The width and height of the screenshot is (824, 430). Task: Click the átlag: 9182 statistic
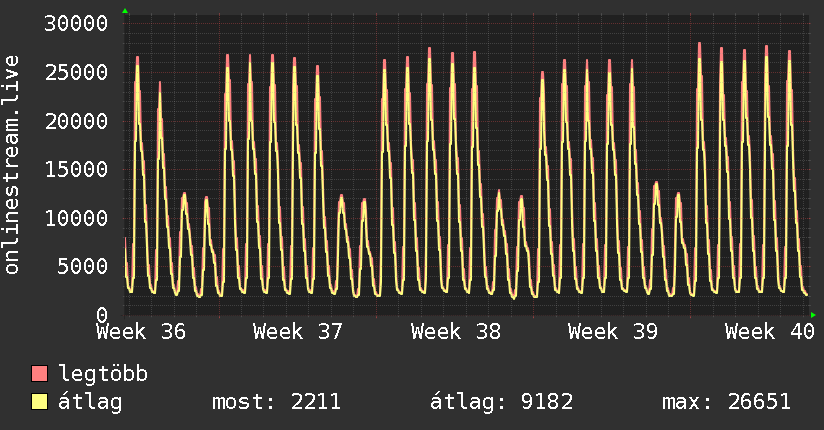(x=501, y=402)
